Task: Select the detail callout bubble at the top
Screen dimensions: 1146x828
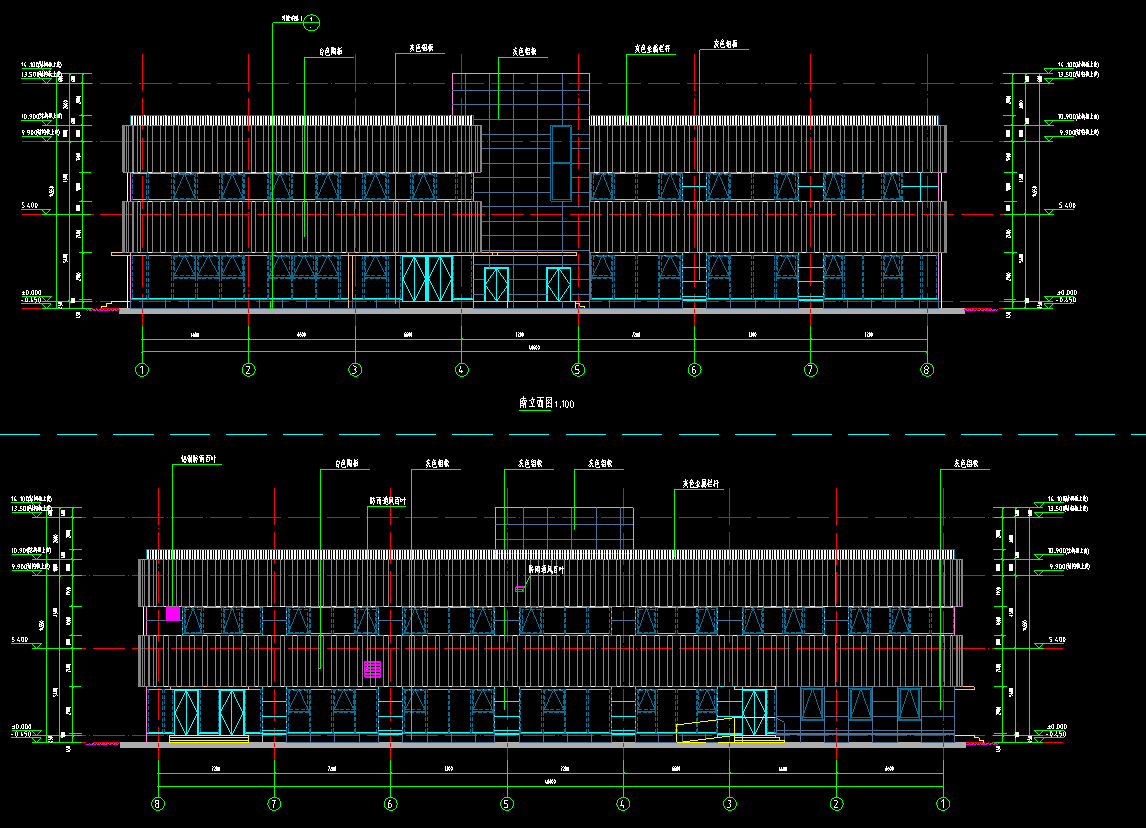Action: (x=311, y=20)
